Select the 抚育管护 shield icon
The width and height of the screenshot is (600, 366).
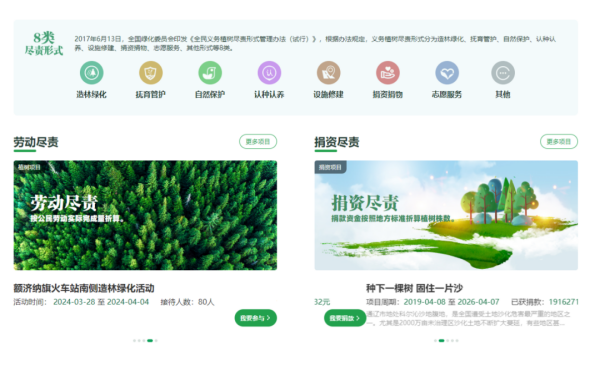[x=151, y=73]
